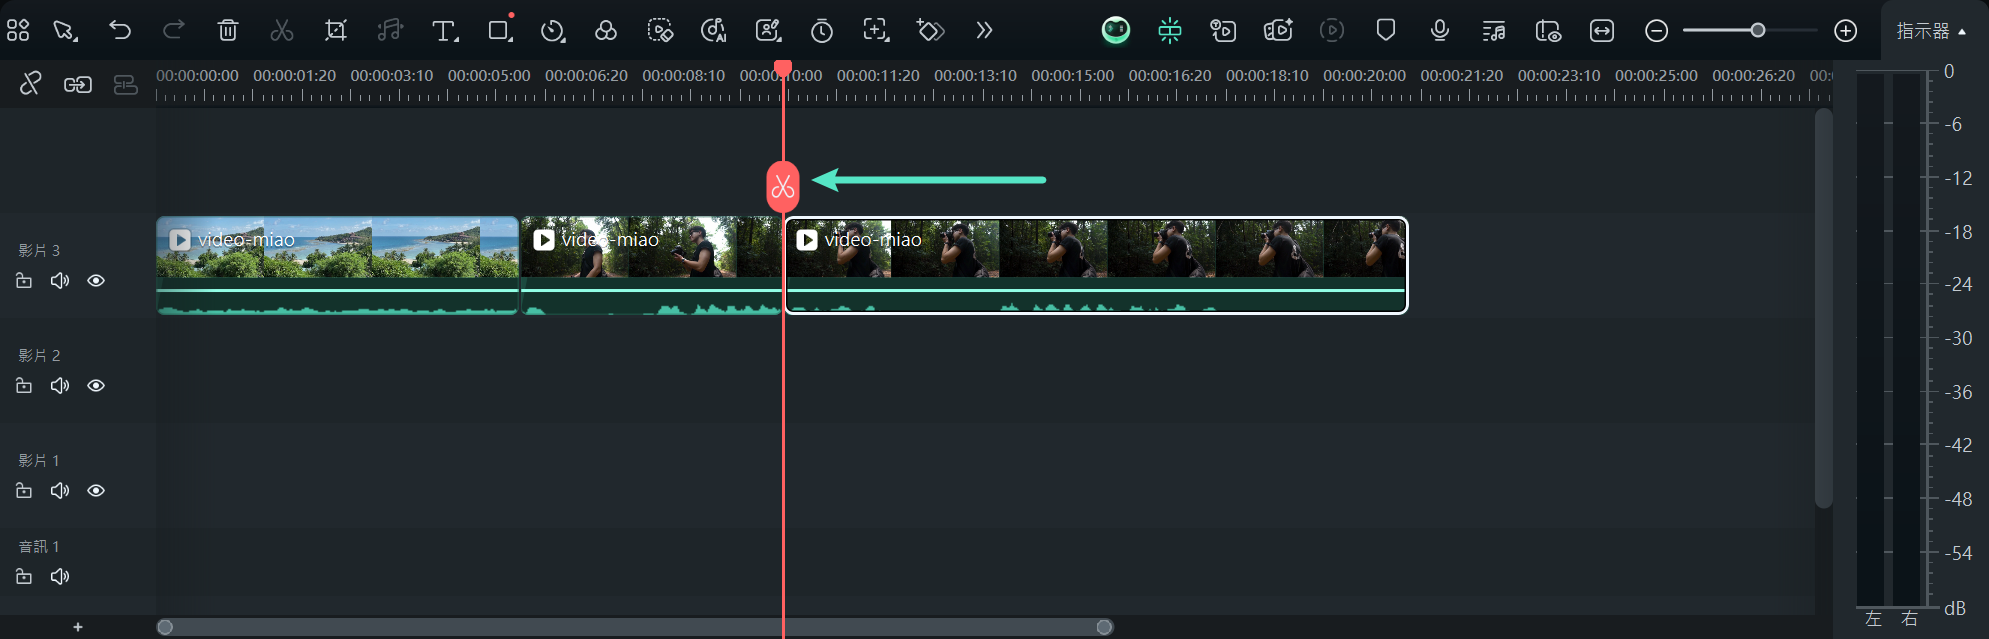Click the three-circles color icon
The width and height of the screenshot is (1989, 639).
click(x=606, y=30)
